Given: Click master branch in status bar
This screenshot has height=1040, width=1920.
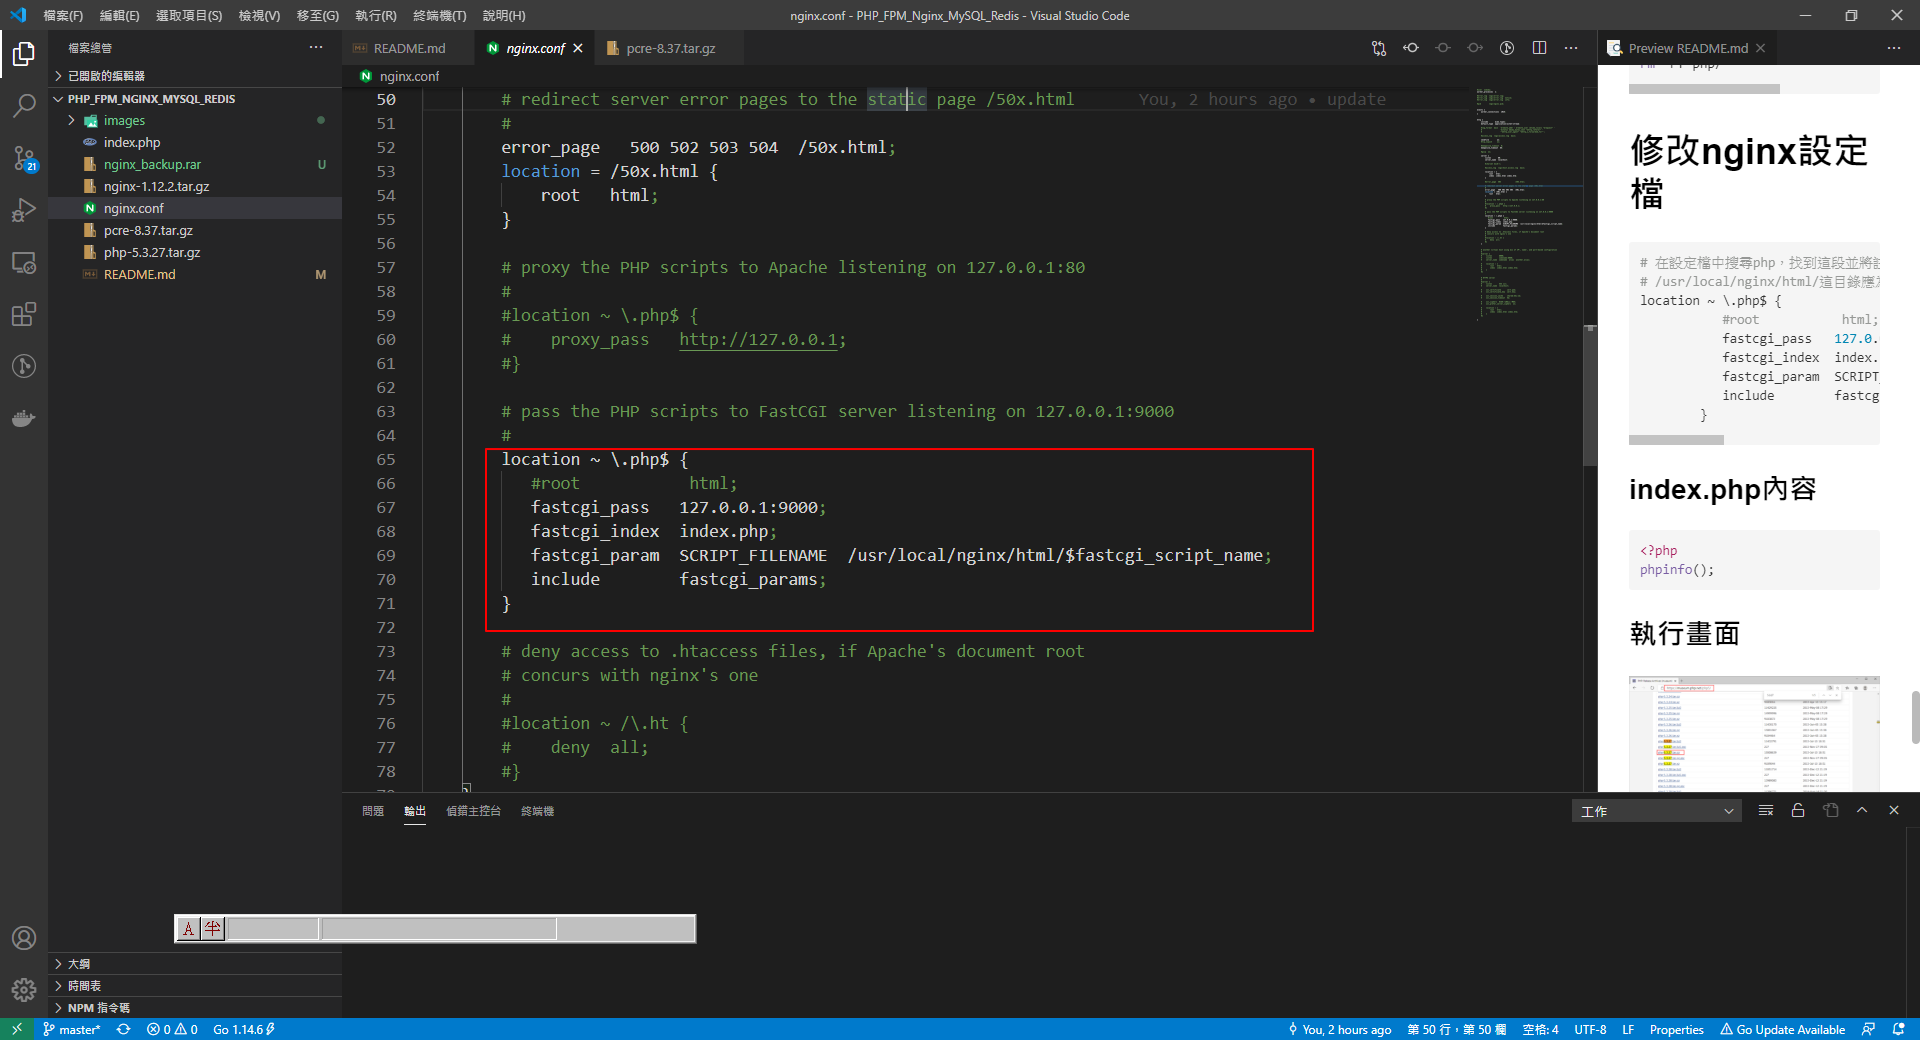Looking at the screenshot, I should (x=72, y=1029).
